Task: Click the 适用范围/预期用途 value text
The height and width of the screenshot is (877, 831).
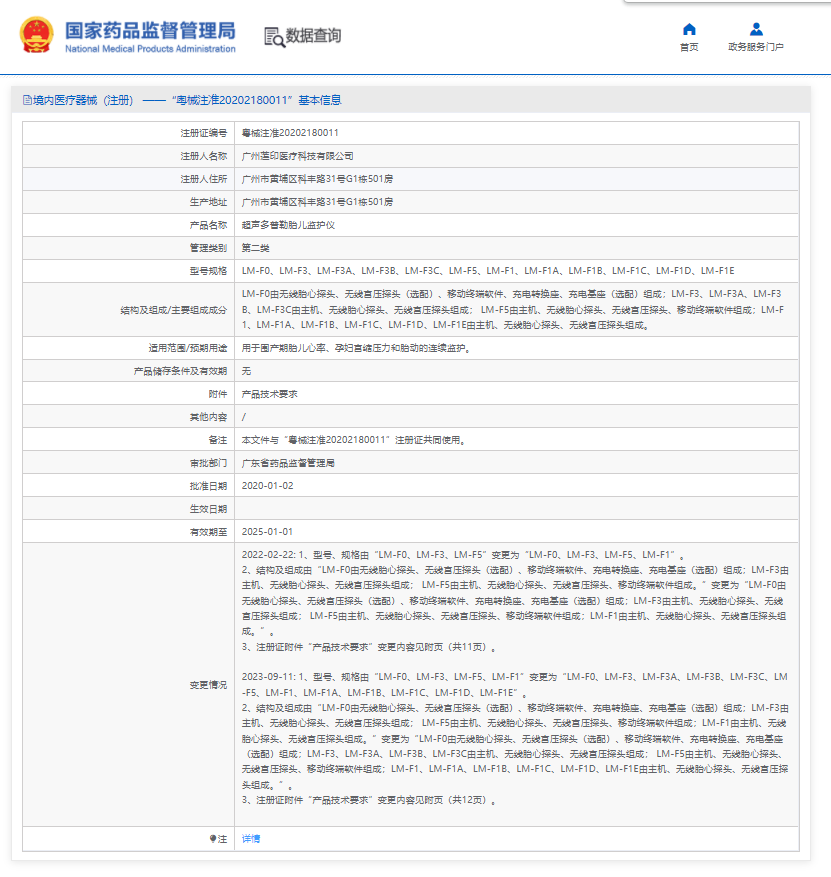Action: [x=356, y=348]
